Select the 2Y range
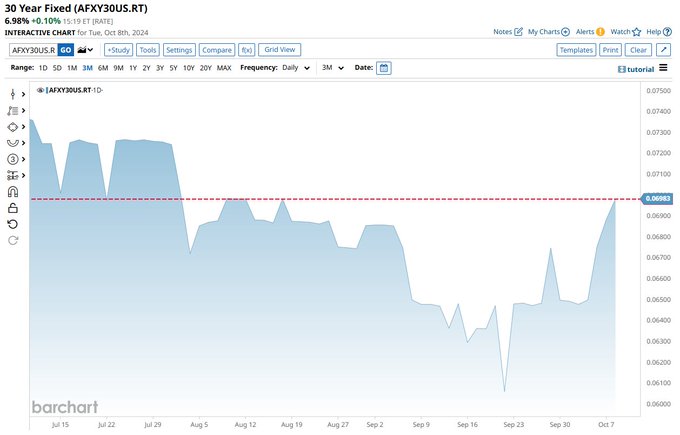 (147, 68)
